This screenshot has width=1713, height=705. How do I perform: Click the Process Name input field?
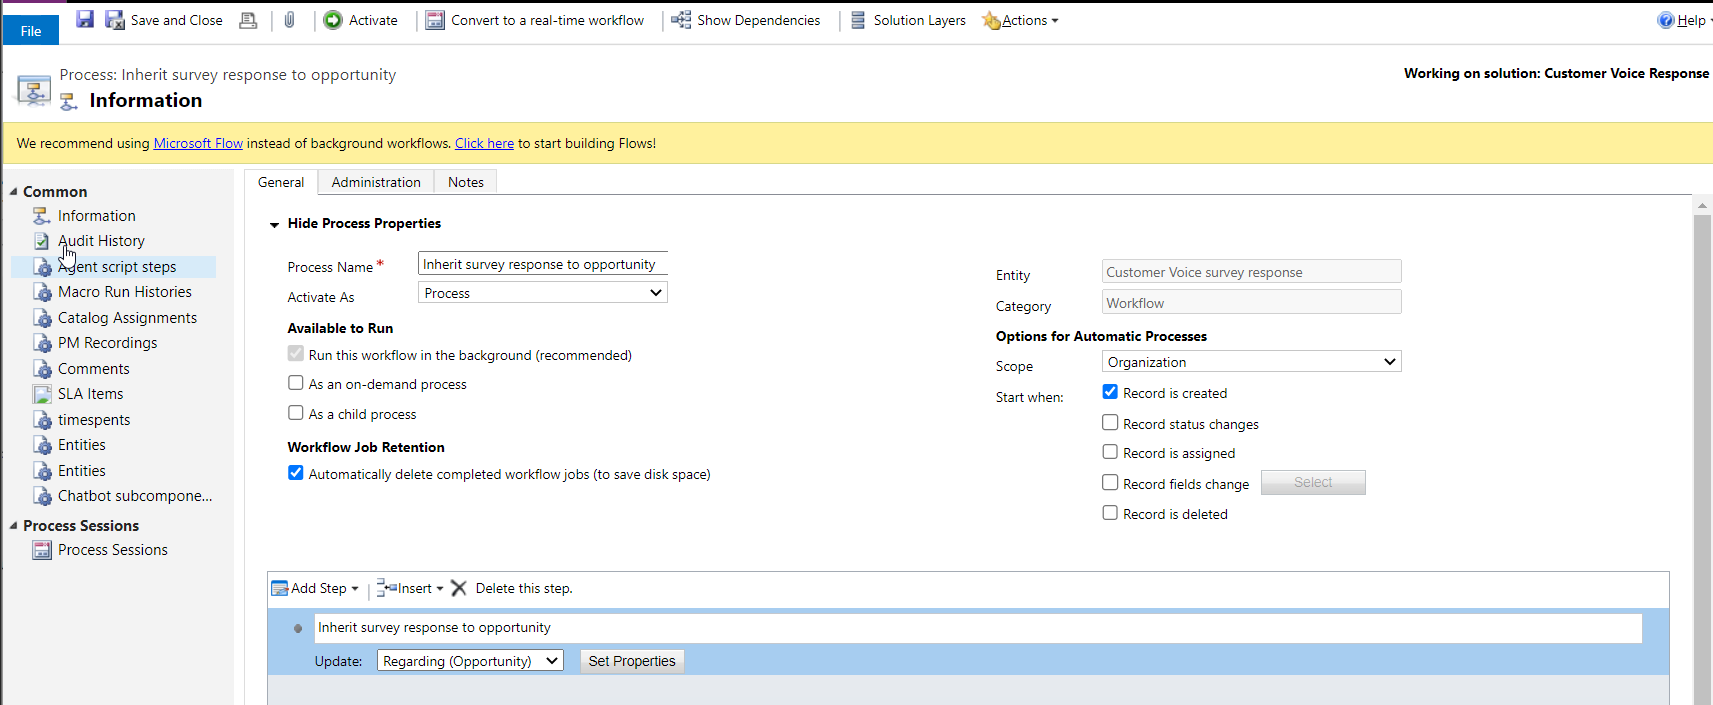pyautogui.click(x=542, y=264)
